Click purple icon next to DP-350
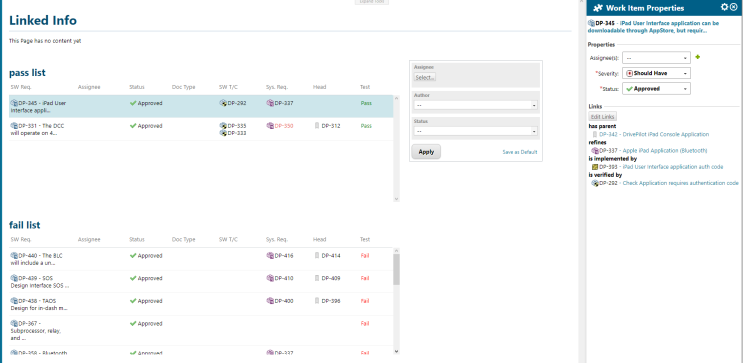 [x=270, y=126]
